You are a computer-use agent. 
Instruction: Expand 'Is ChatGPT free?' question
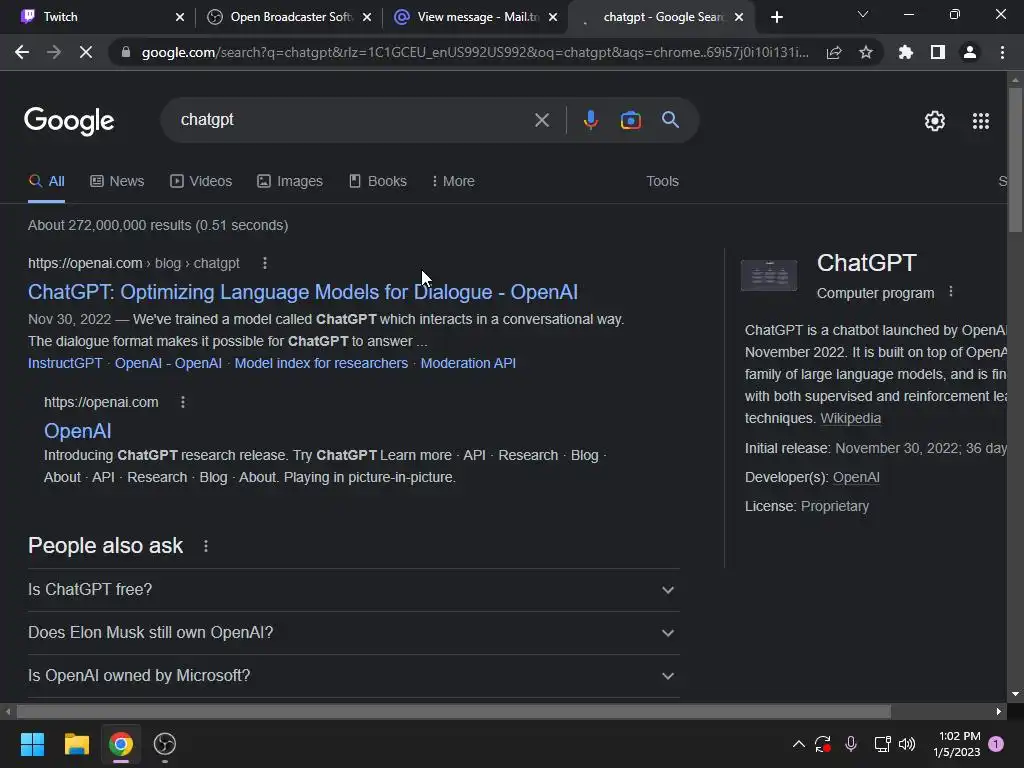pyautogui.click(x=353, y=590)
